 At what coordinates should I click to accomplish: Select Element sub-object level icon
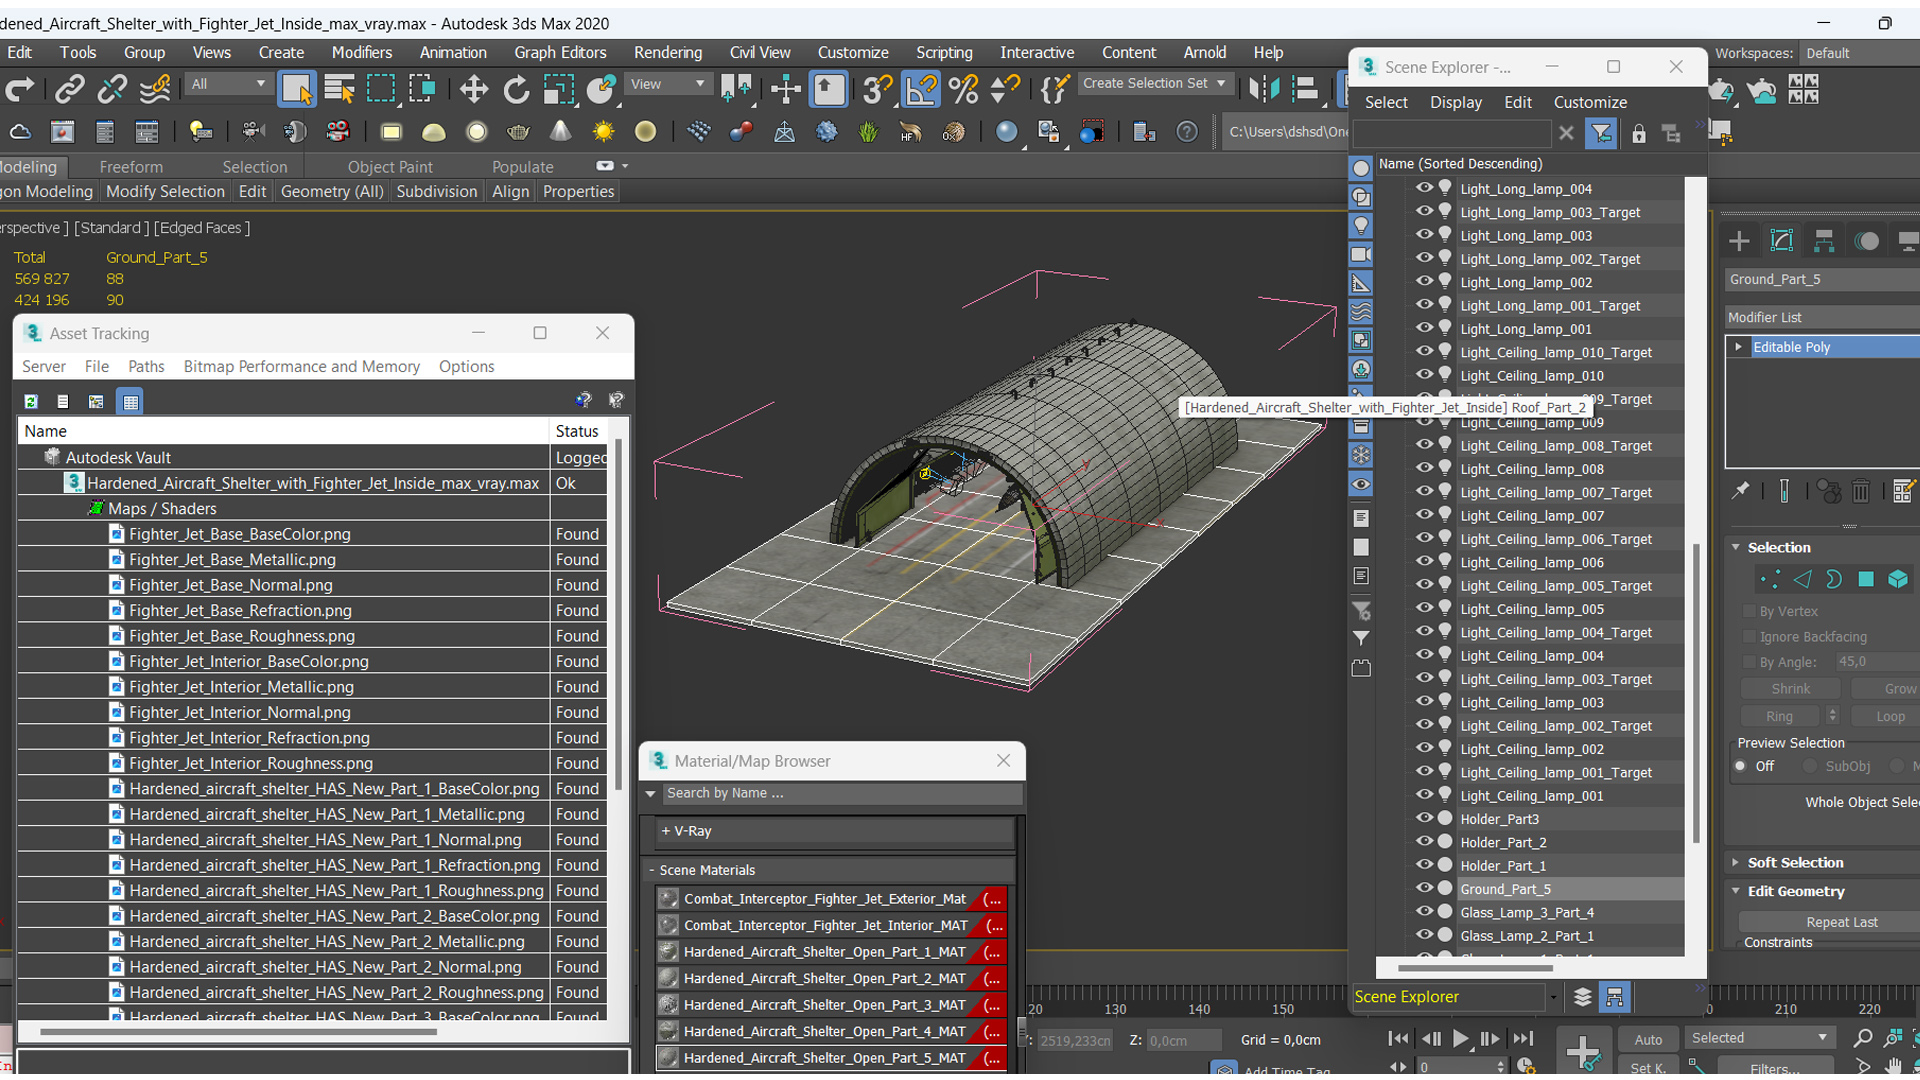(1898, 579)
